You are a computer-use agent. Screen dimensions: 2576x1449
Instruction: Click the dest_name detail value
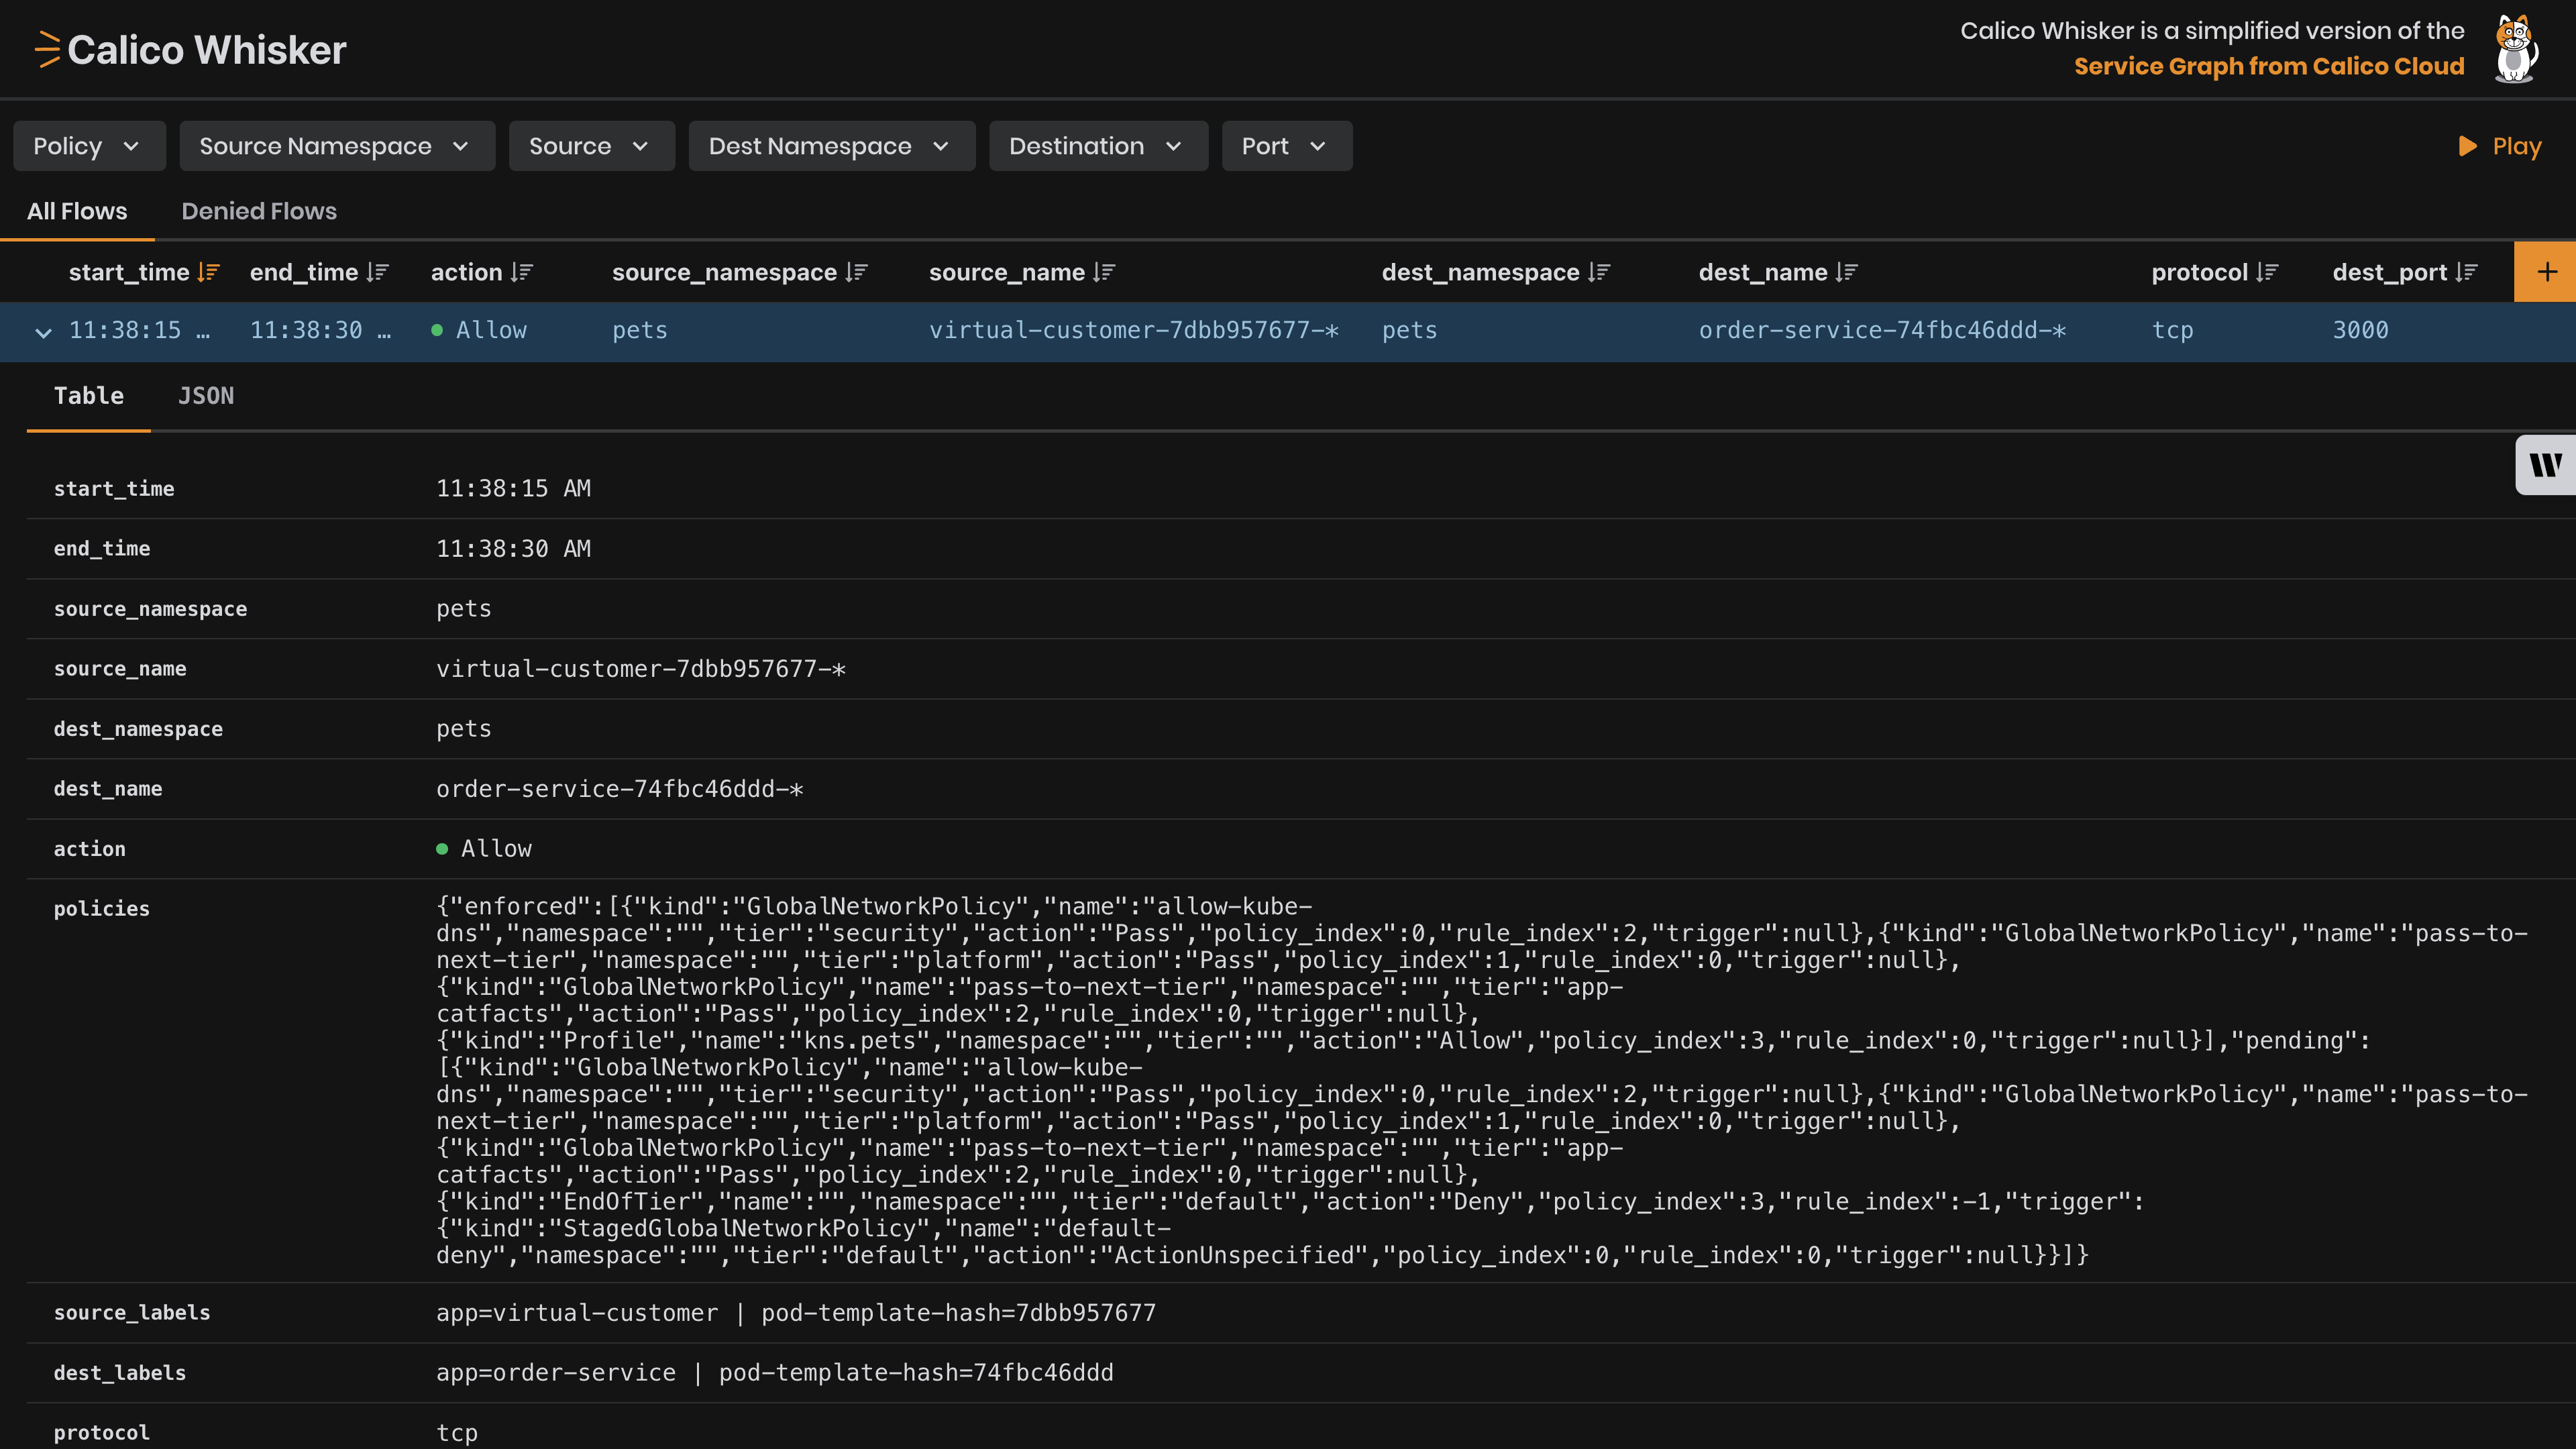(619, 789)
